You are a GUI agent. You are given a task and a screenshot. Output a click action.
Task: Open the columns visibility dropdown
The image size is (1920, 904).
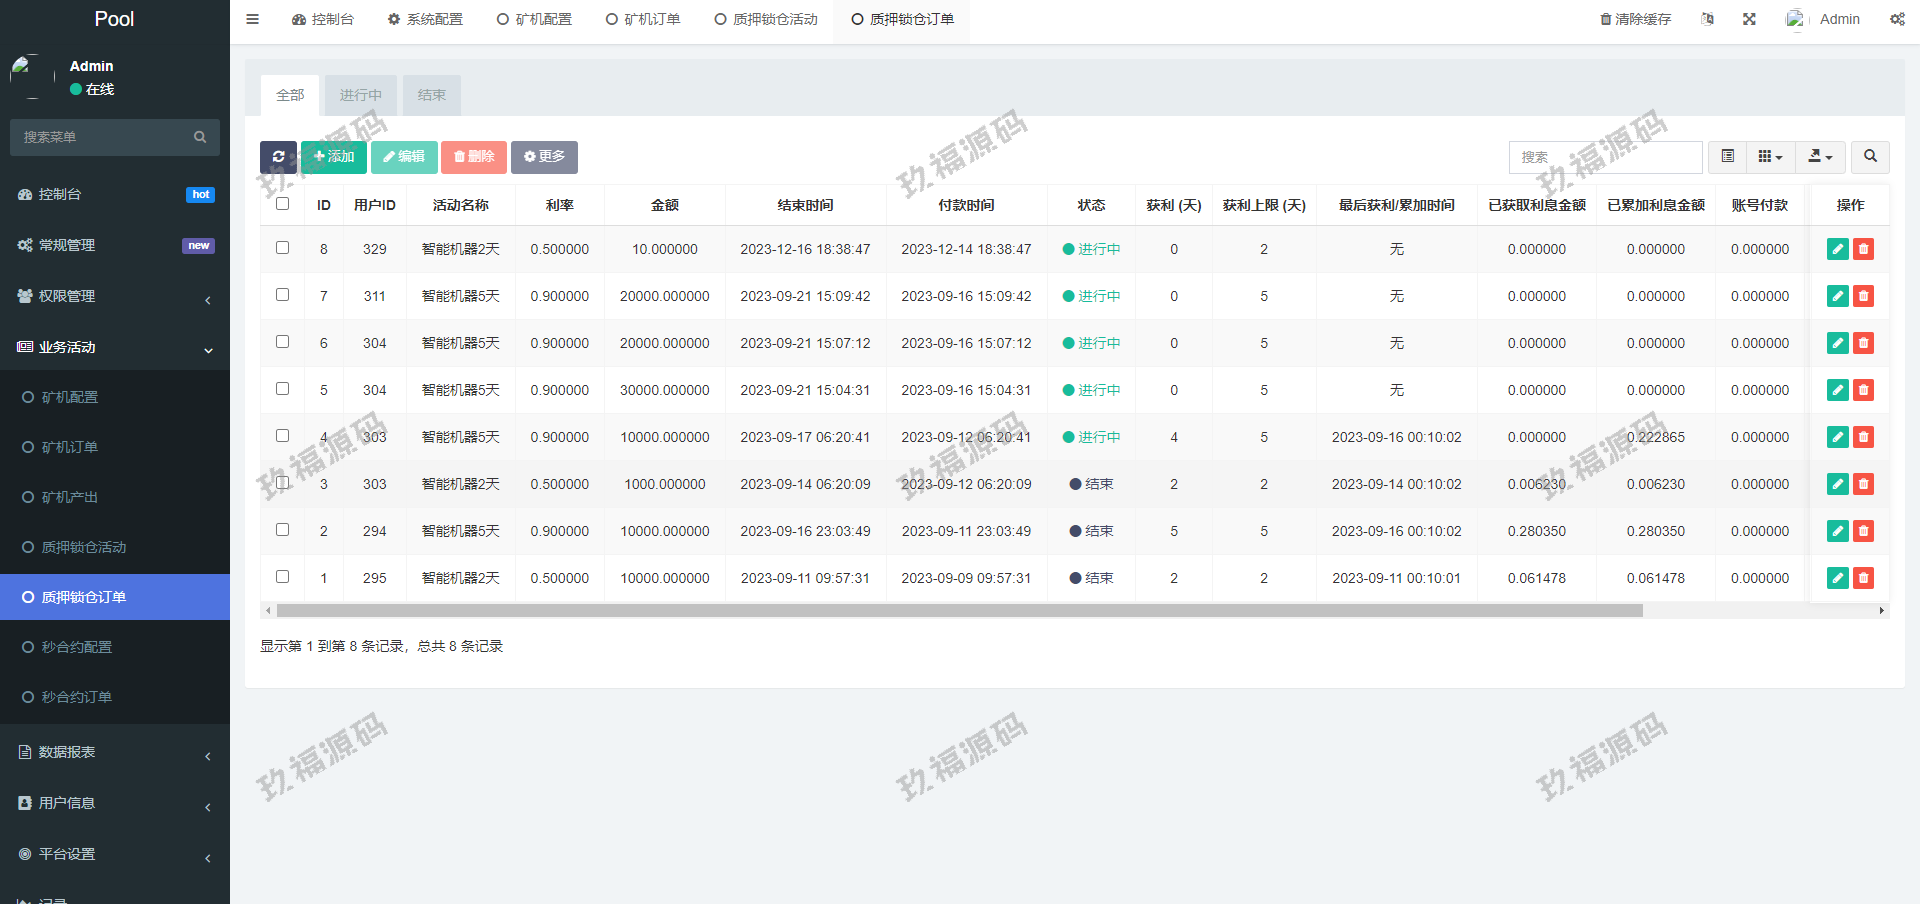coord(1770,157)
